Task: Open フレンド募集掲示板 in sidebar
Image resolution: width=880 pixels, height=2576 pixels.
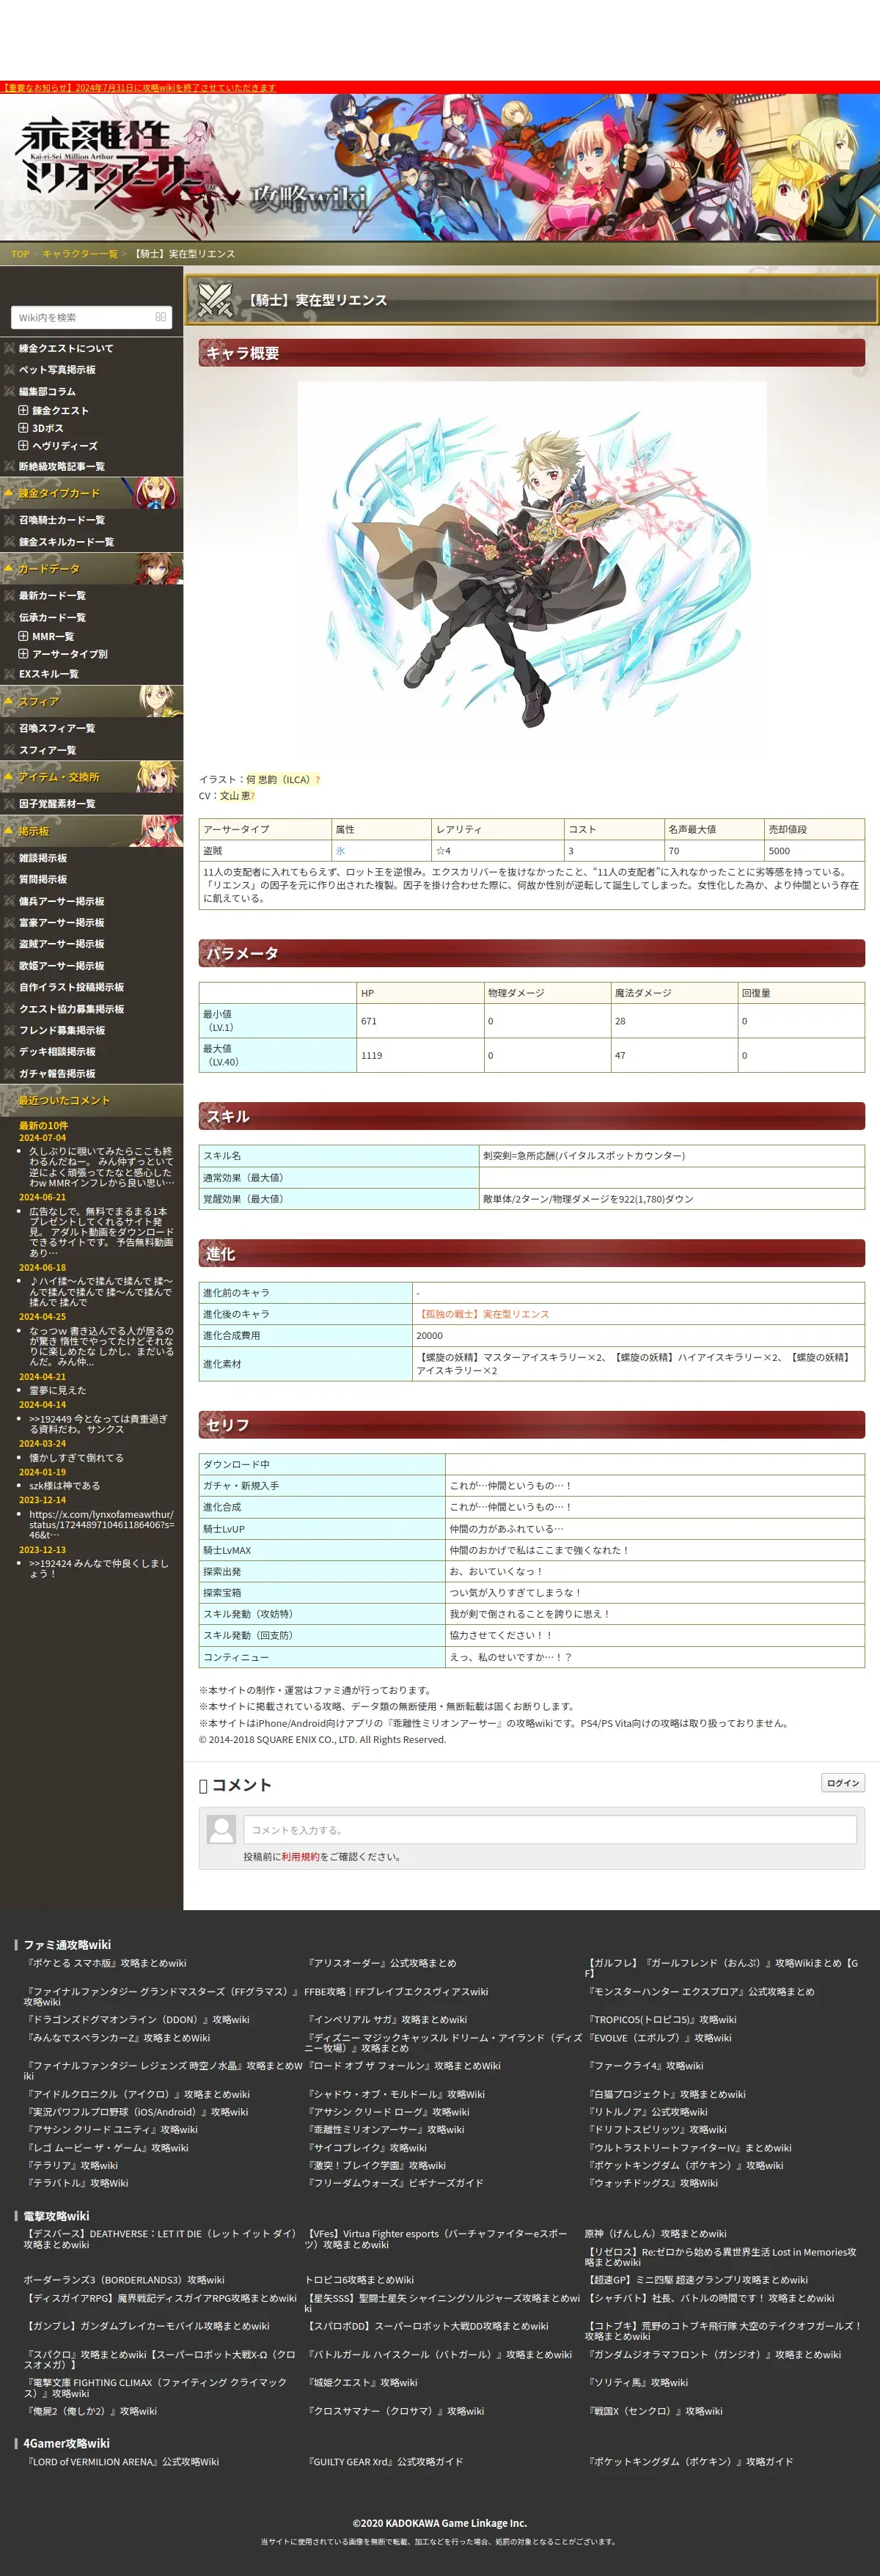Action: [62, 1030]
